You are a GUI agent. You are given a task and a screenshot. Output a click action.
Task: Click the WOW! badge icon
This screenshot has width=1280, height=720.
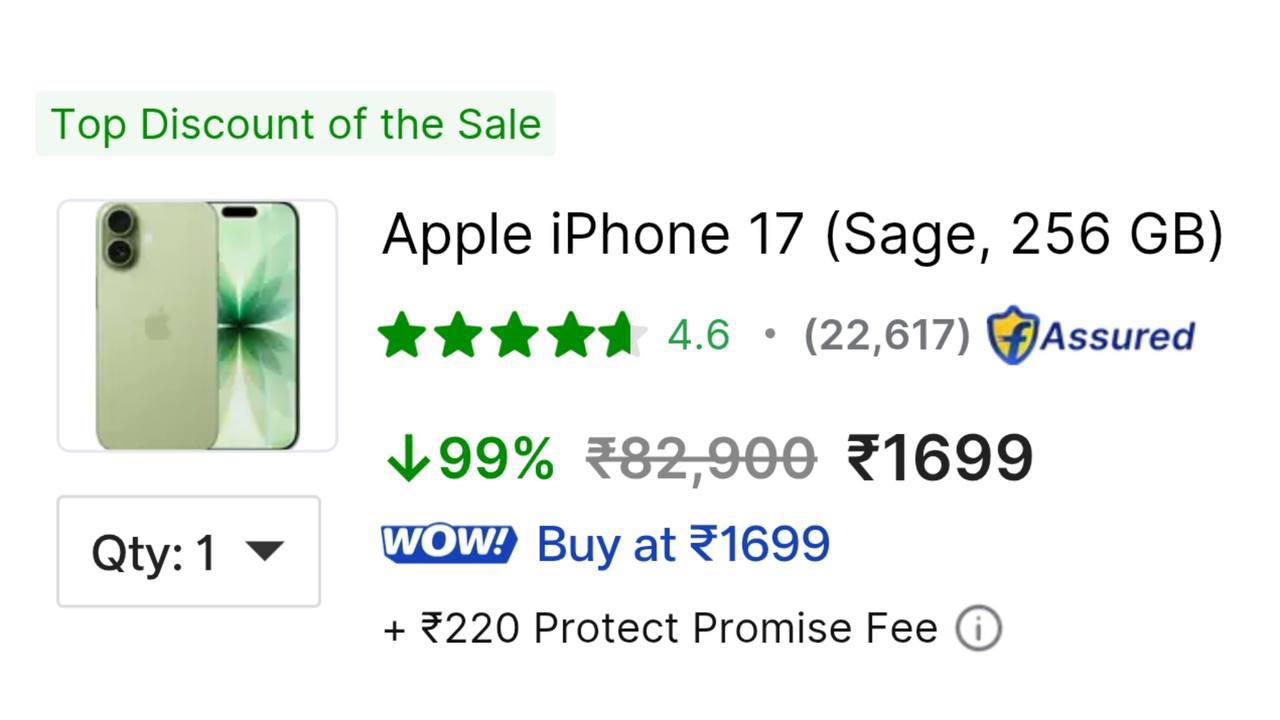click(x=449, y=544)
